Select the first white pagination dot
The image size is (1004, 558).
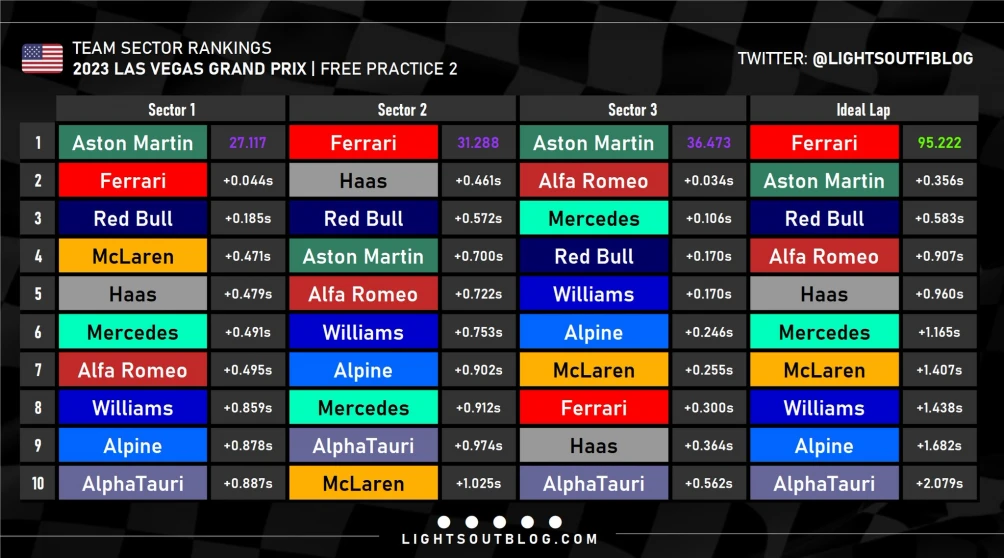pyautogui.click(x=444, y=521)
